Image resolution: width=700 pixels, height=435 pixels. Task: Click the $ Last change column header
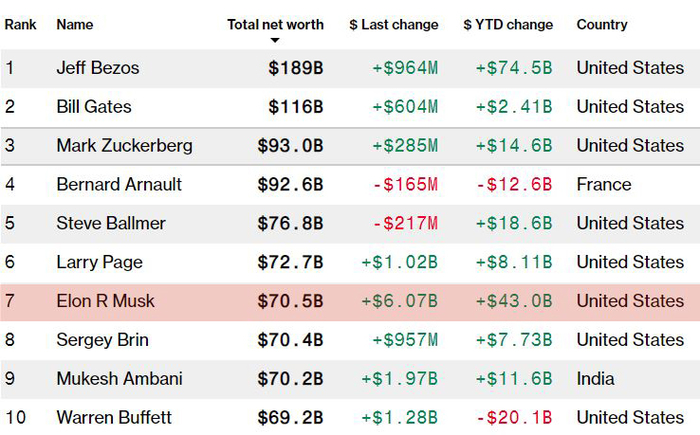coord(393,24)
